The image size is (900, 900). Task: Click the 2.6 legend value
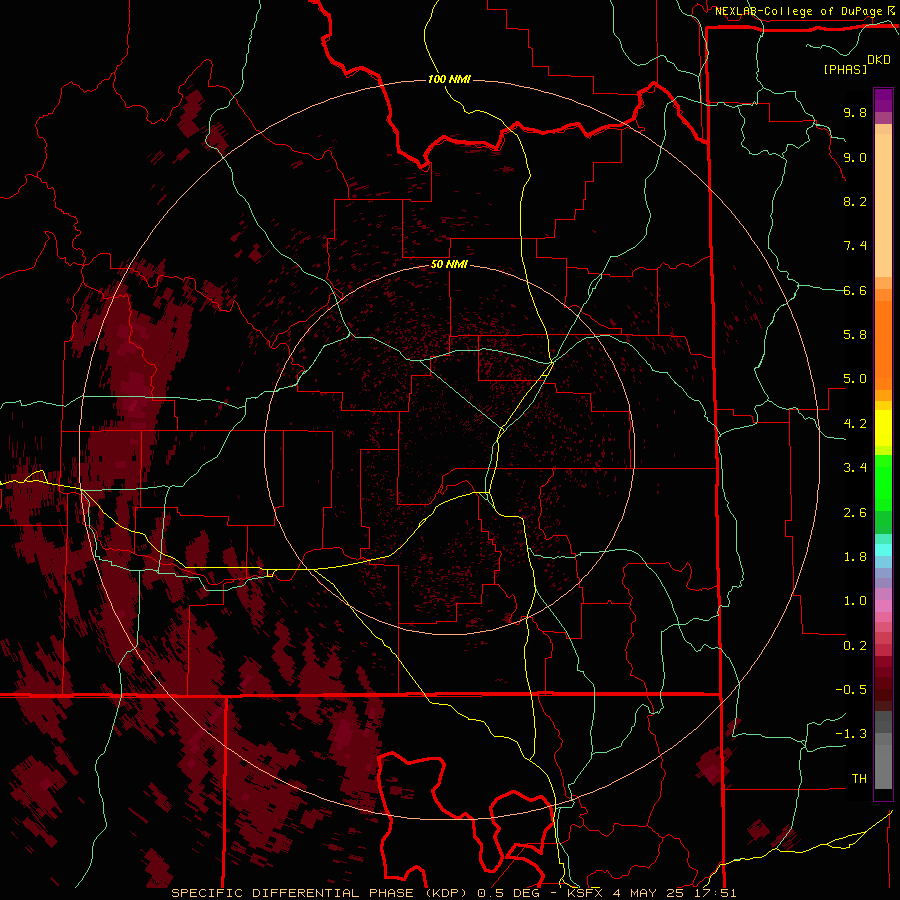(x=855, y=513)
